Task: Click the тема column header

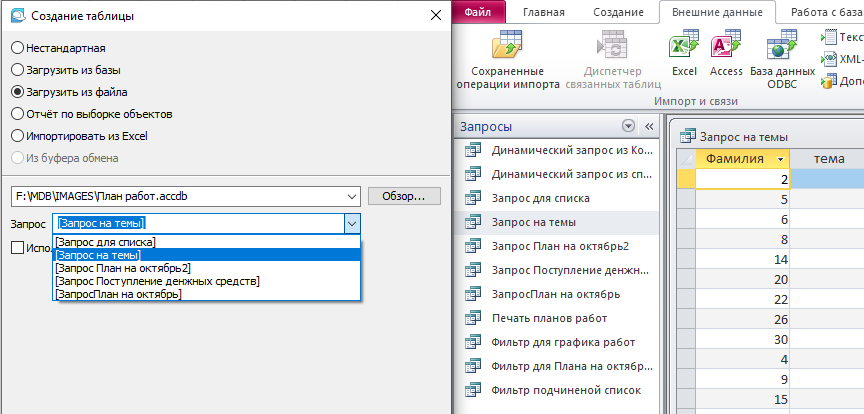Action: pos(827,159)
